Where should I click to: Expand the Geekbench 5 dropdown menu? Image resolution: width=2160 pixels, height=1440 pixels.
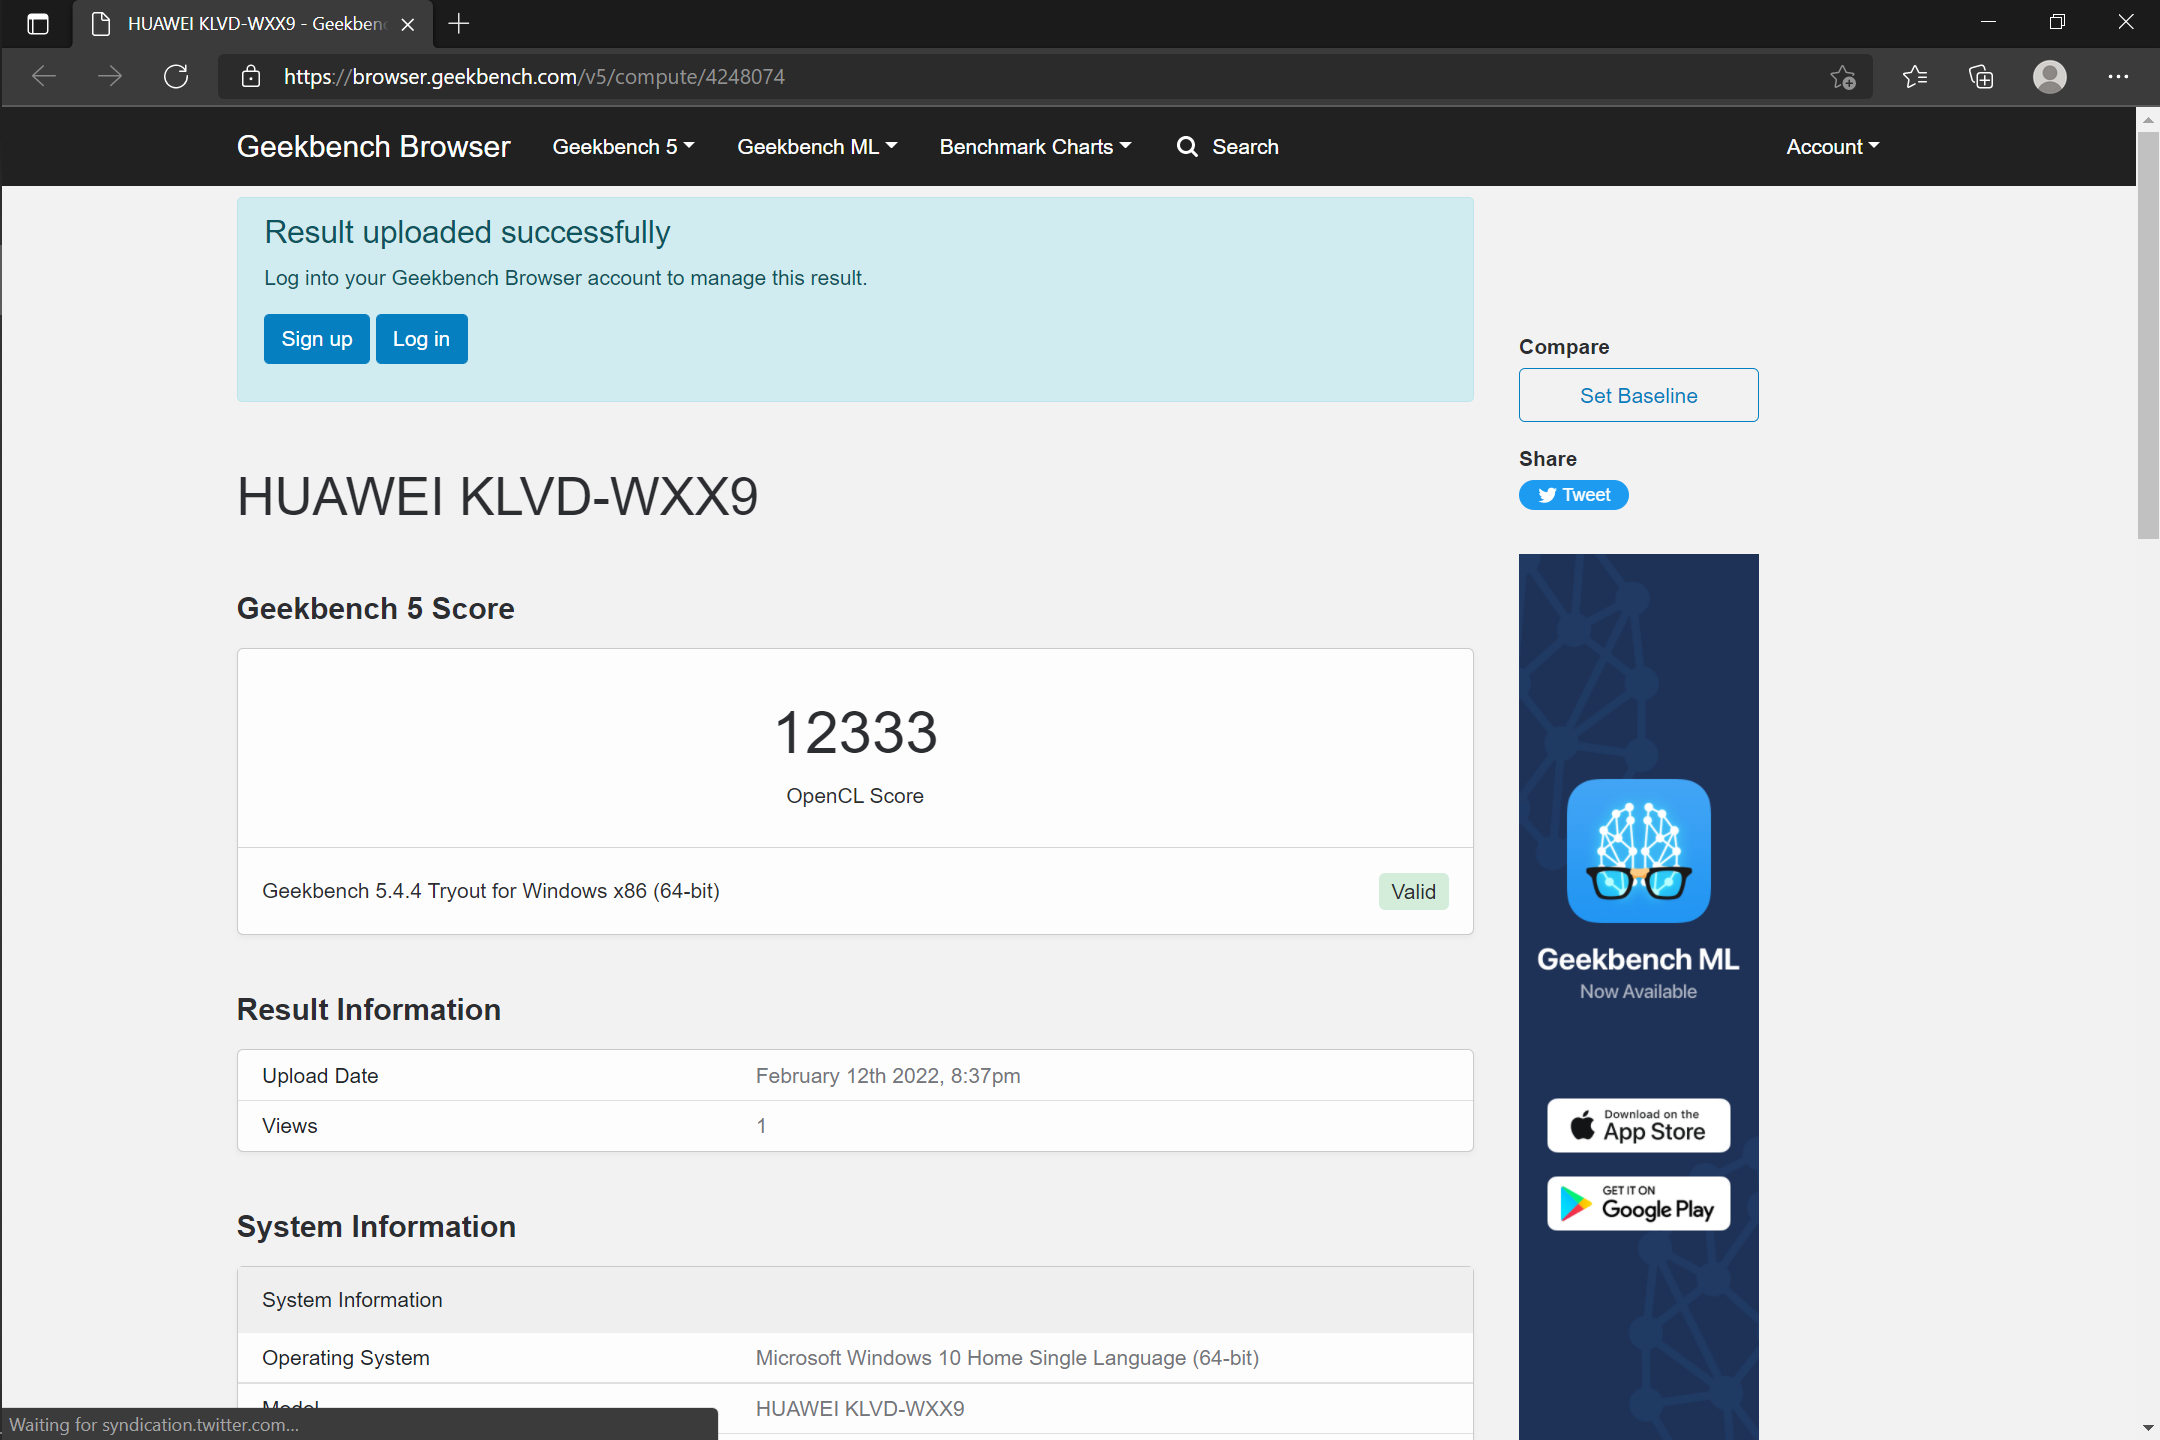click(x=623, y=147)
